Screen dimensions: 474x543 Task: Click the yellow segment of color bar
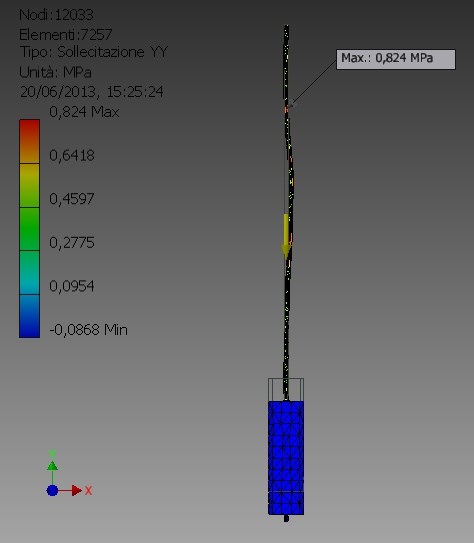point(29,185)
